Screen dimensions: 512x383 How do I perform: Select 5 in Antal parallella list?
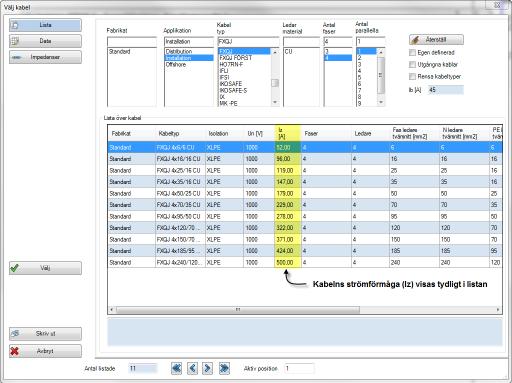[366, 77]
